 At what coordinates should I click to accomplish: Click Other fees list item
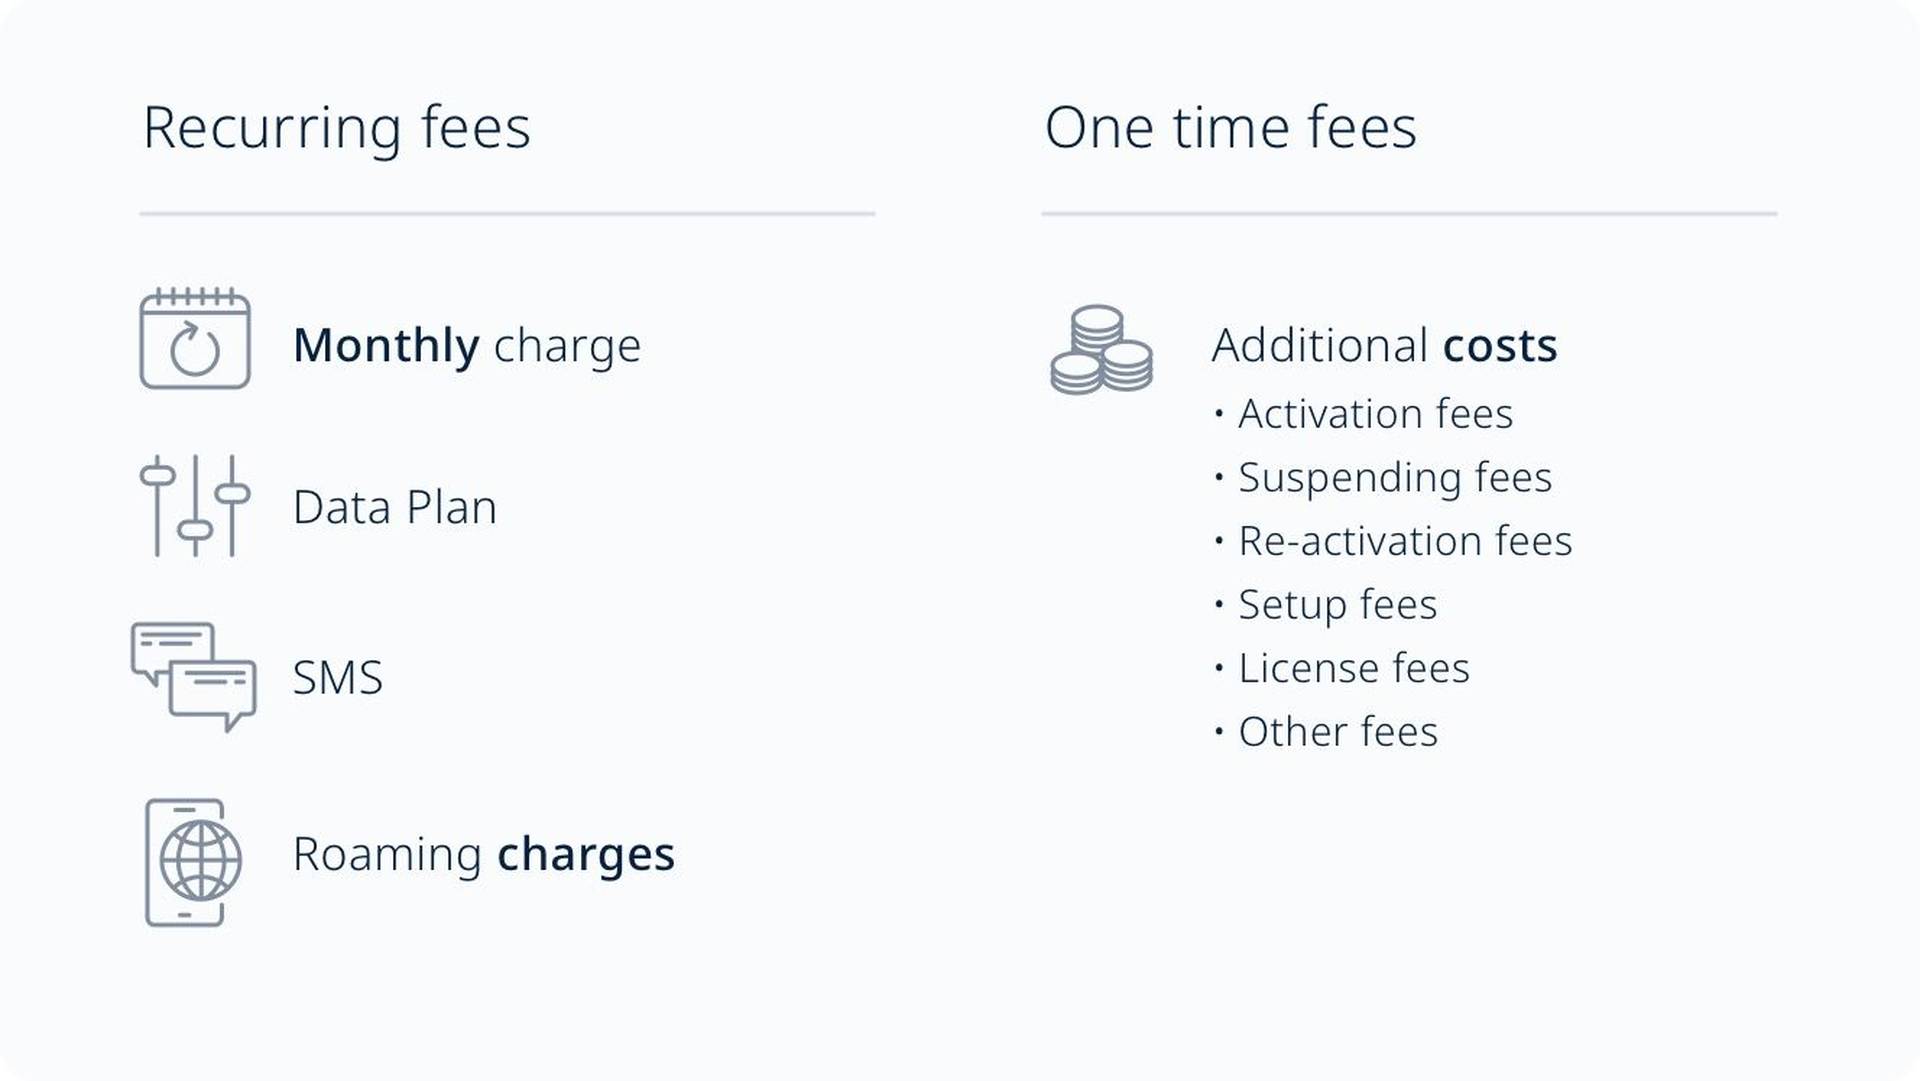pyautogui.click(x=1326, y=732)
